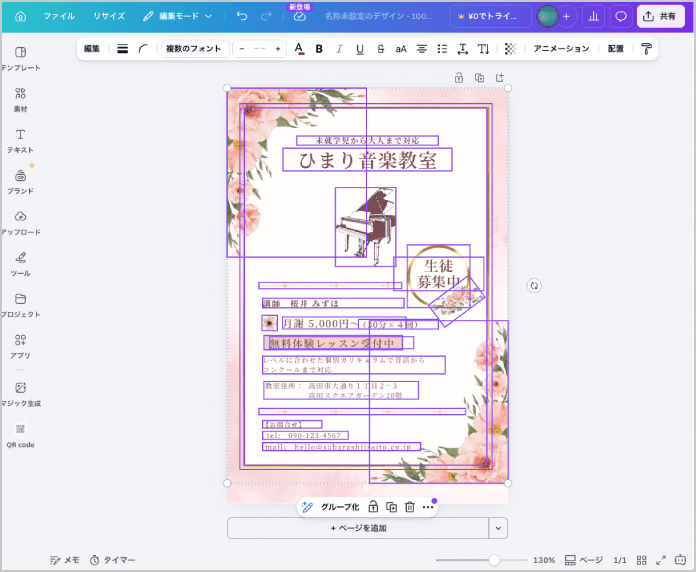Open letter and line spacing
Screen dimensions: 696x572
pyautogui.click(x=463, y=49)
